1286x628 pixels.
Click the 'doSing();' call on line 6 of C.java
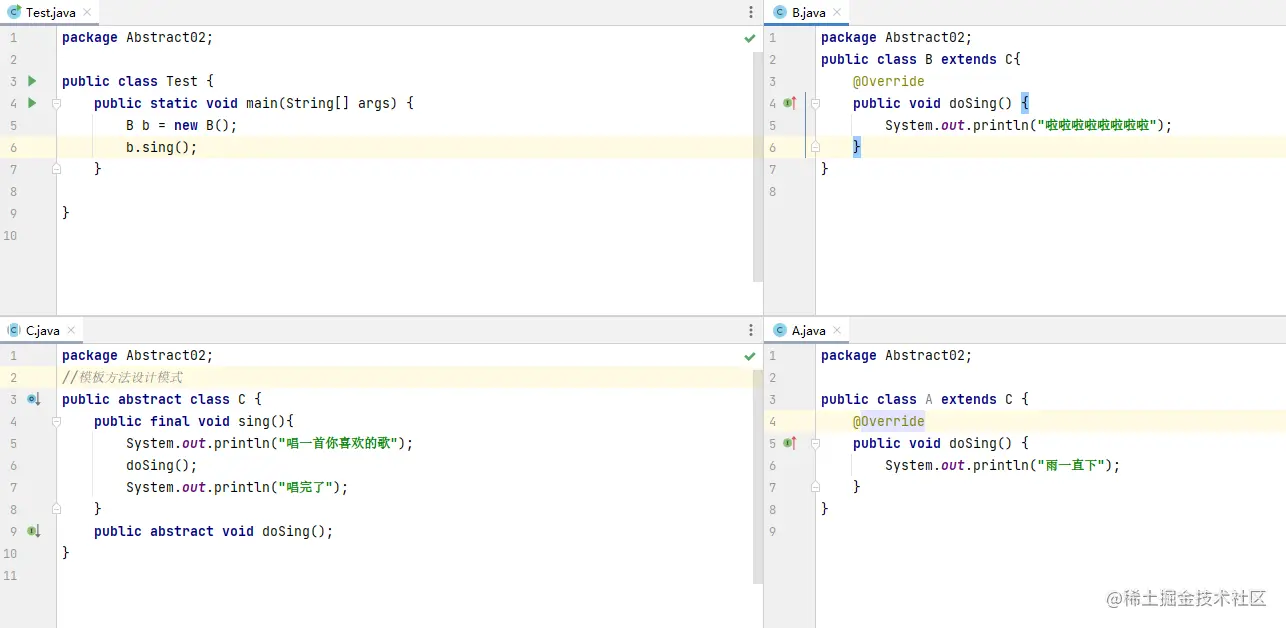coord(162,465)
